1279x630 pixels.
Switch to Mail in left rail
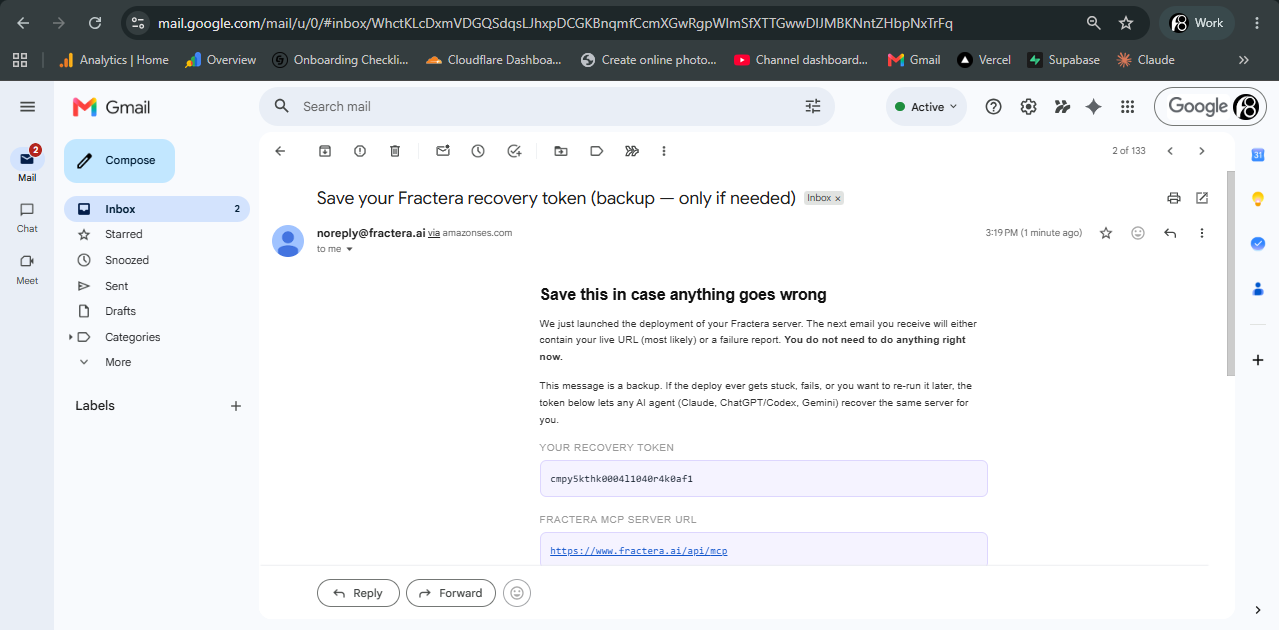pyautogui.click(x=27, y=164)
